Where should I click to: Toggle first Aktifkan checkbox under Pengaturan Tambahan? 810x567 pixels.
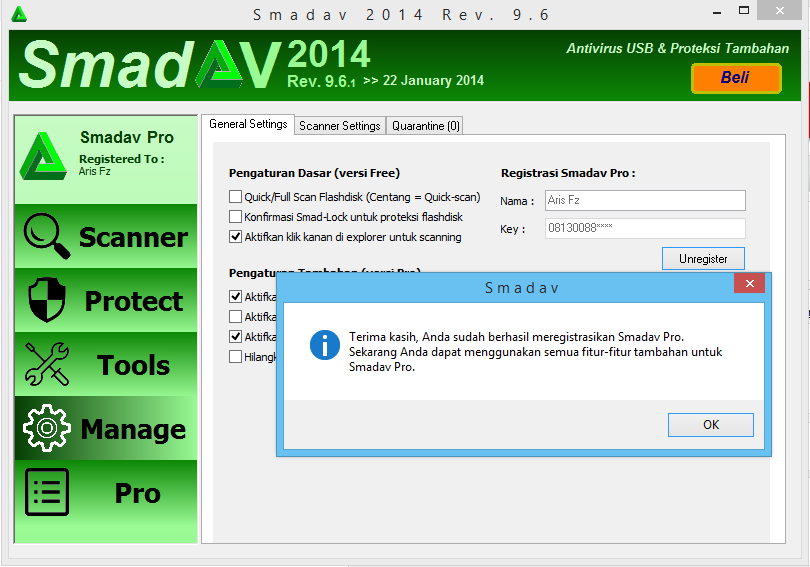(x=236, y=296)
